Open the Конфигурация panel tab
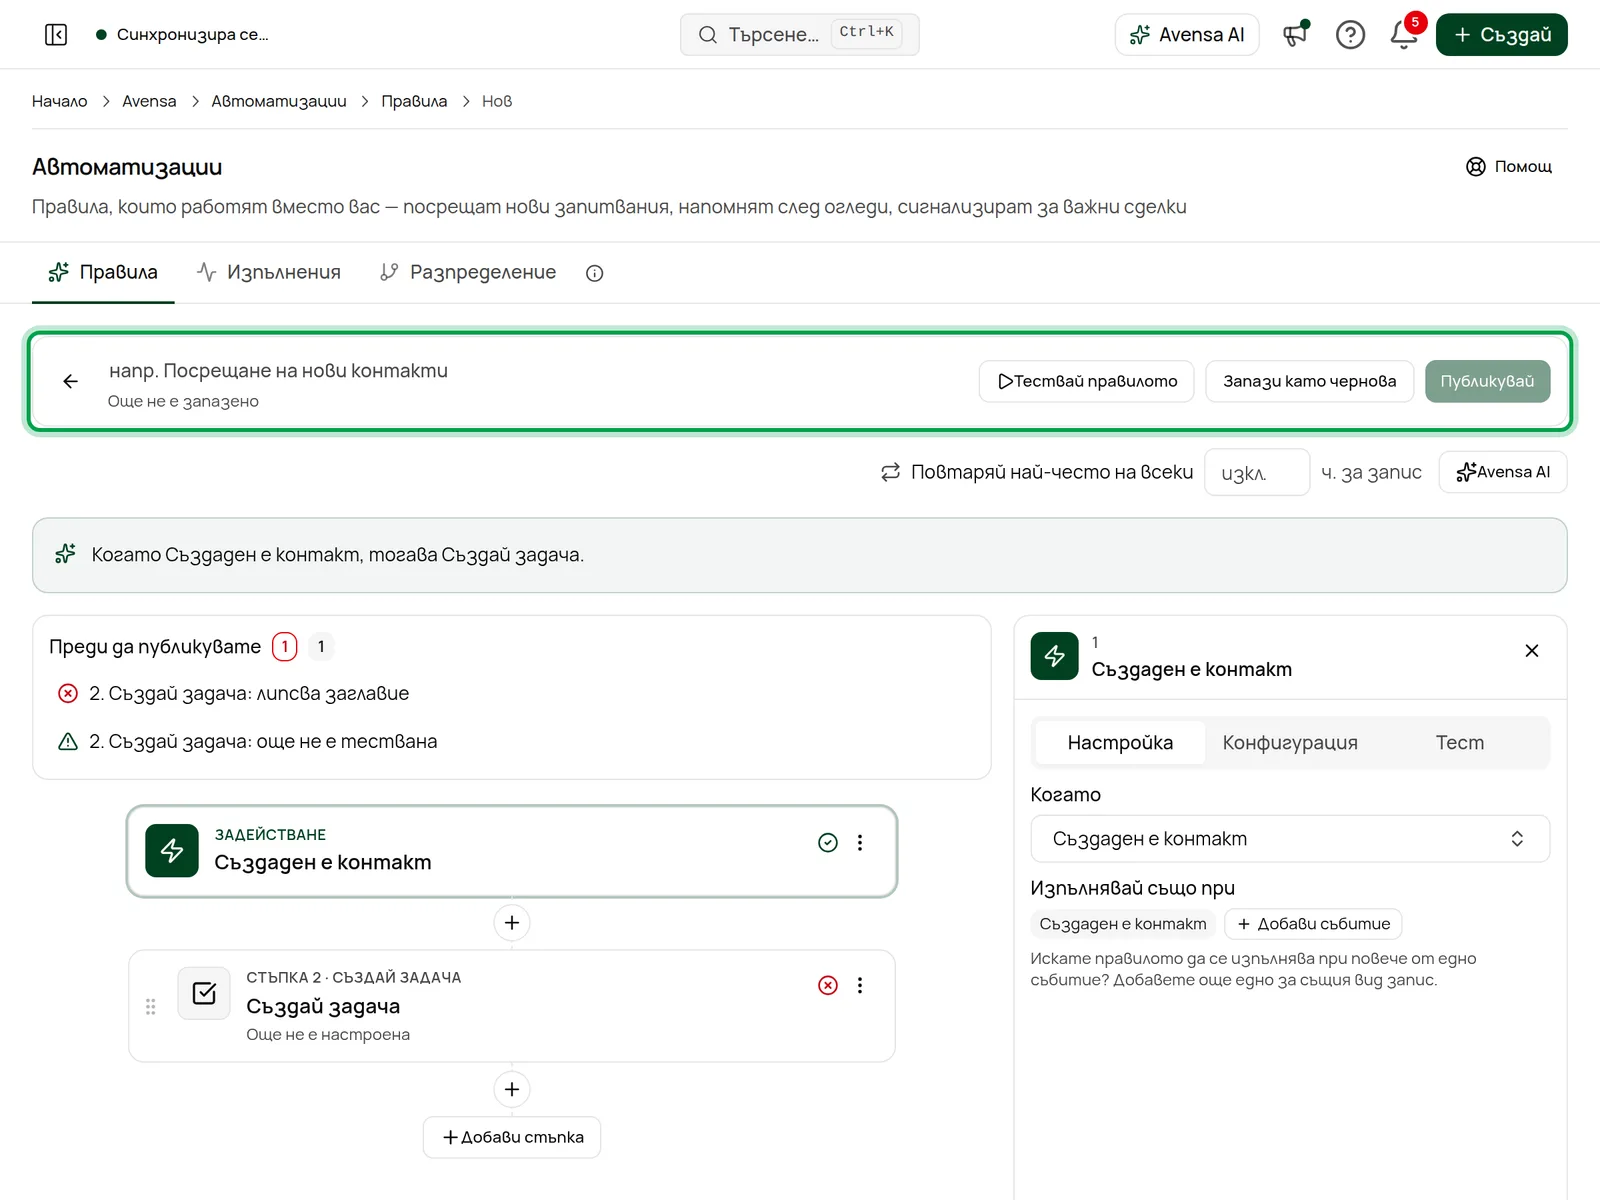1600x1200 pixels. pyautogui.click(x=1290, y=743)
